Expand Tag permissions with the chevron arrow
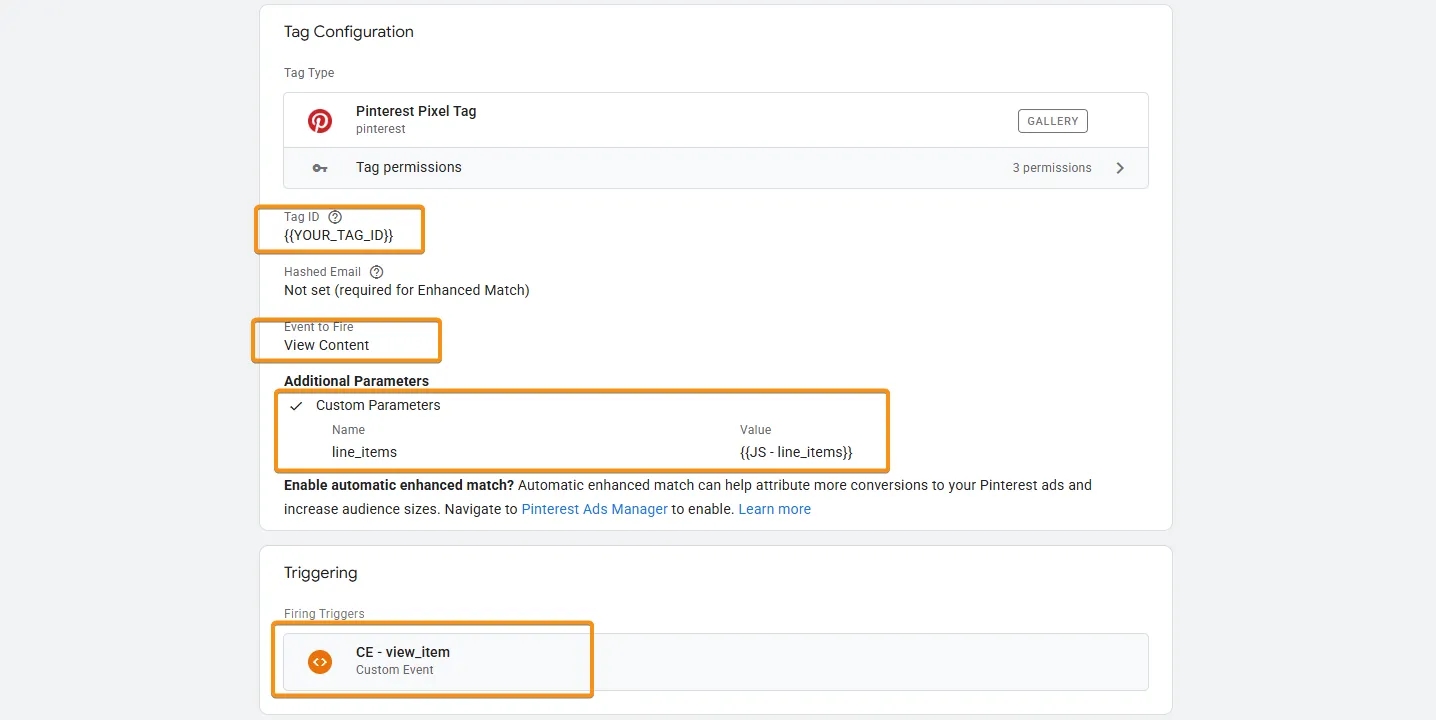 tap(1120, 168)
